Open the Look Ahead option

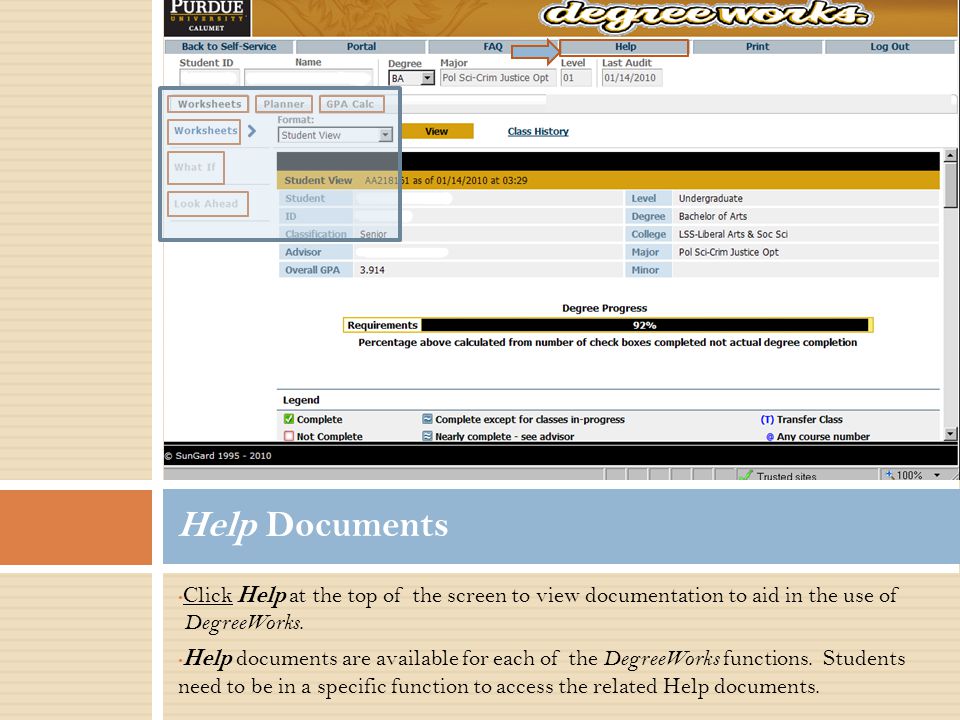pos(208,204)
